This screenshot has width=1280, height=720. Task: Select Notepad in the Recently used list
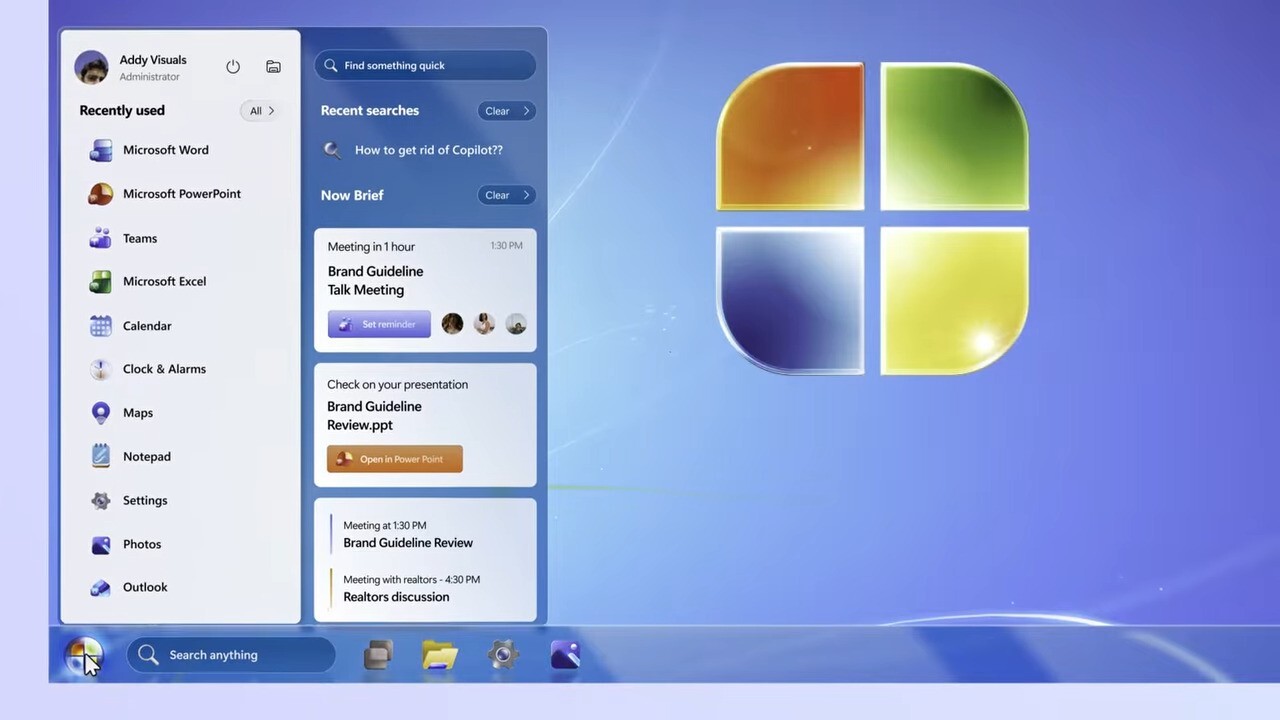[x=146, y=457]
